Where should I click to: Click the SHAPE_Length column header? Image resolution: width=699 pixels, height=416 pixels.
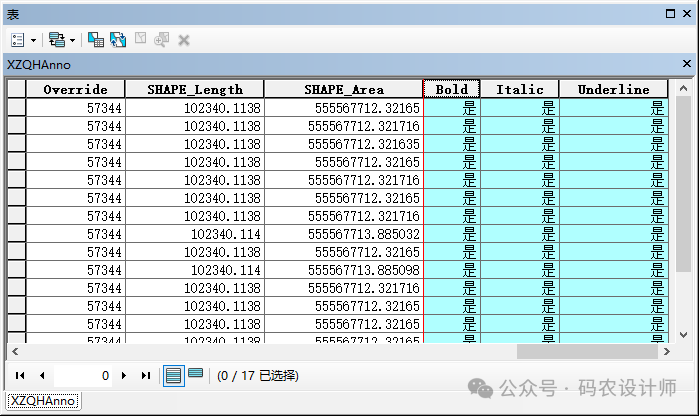(x=194, y=89)
